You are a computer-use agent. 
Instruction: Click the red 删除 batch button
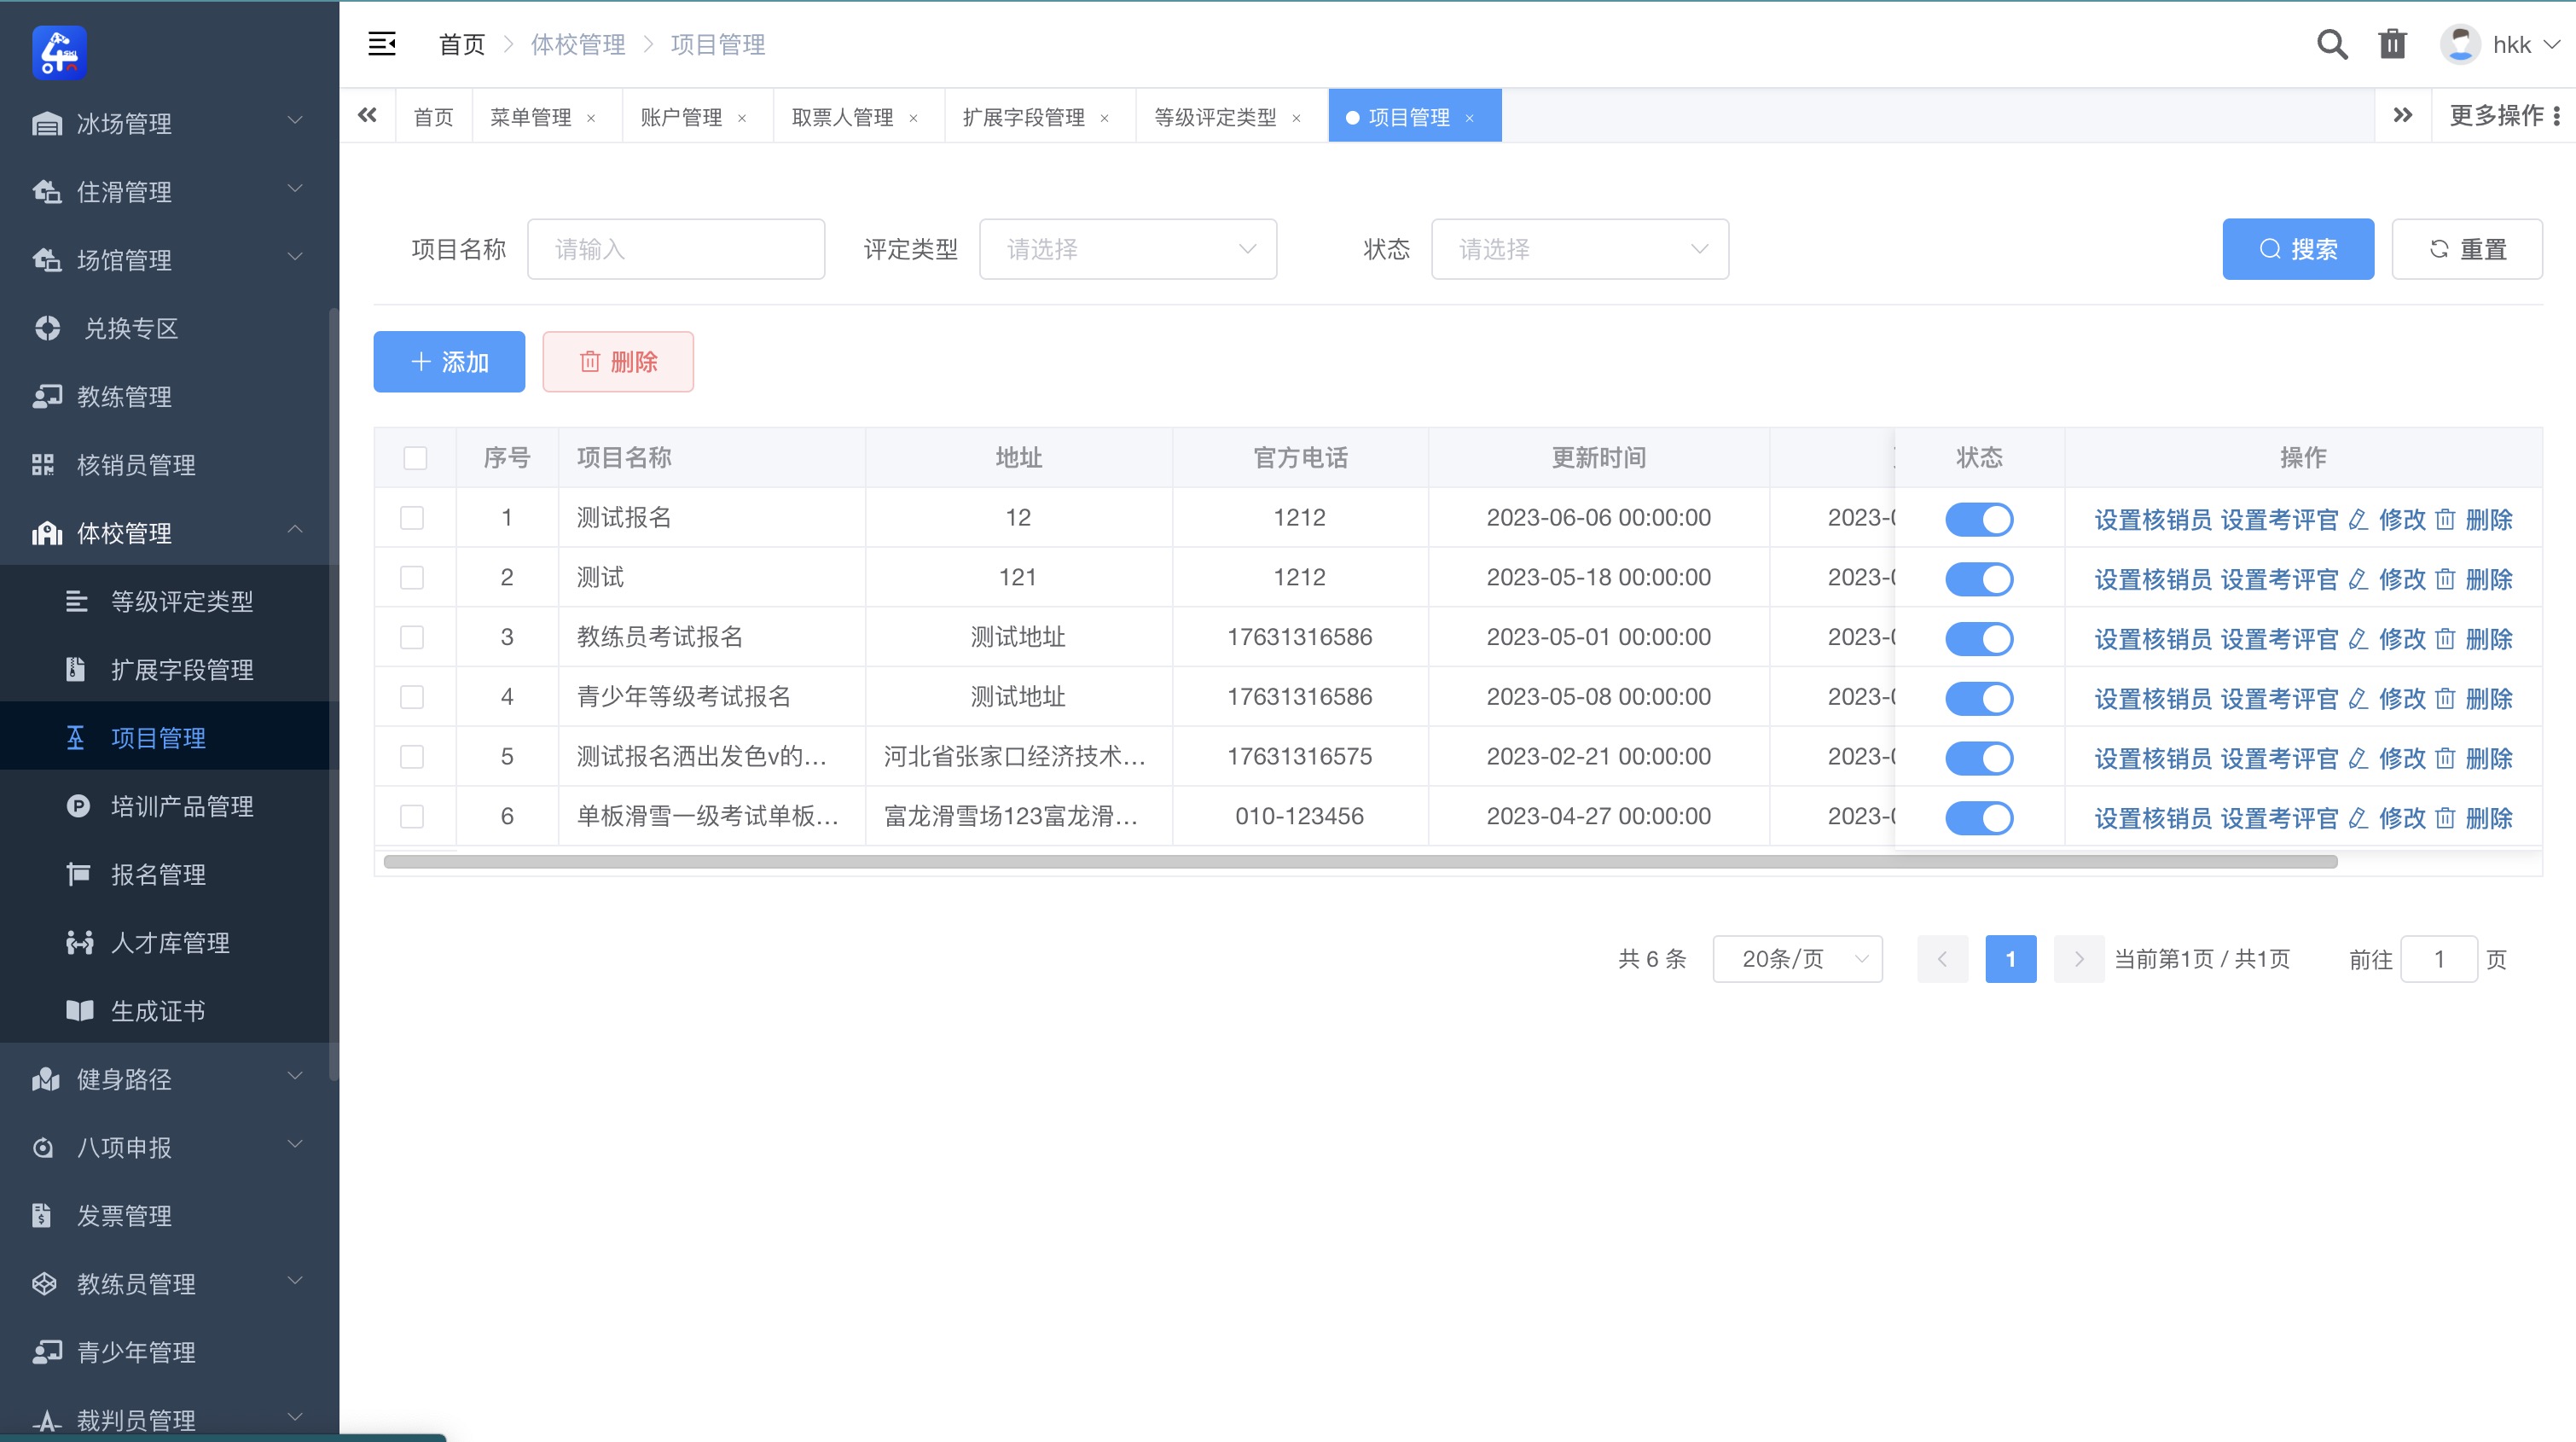click(x=618, y=361)
